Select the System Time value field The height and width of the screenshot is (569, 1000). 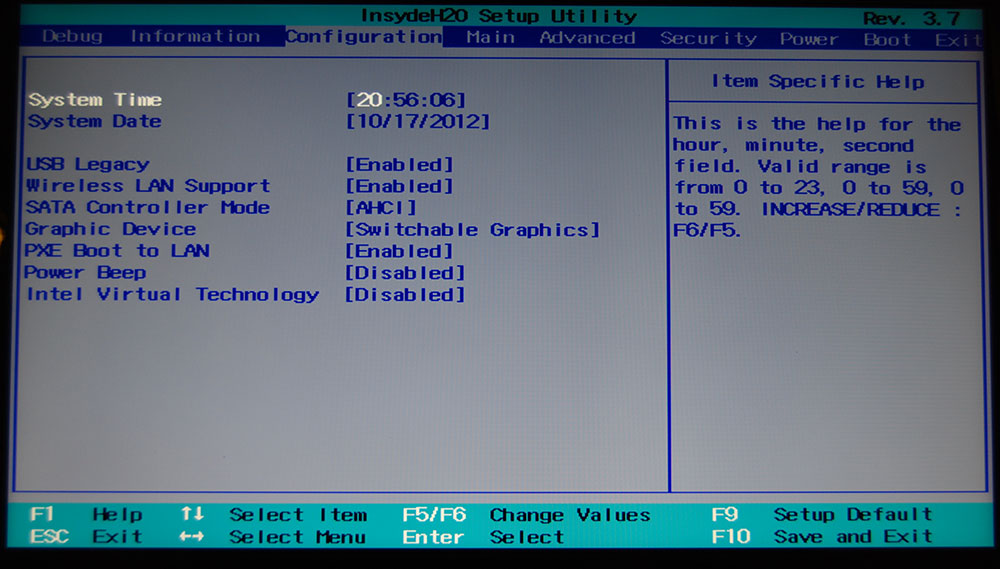(x=406, y=100)
